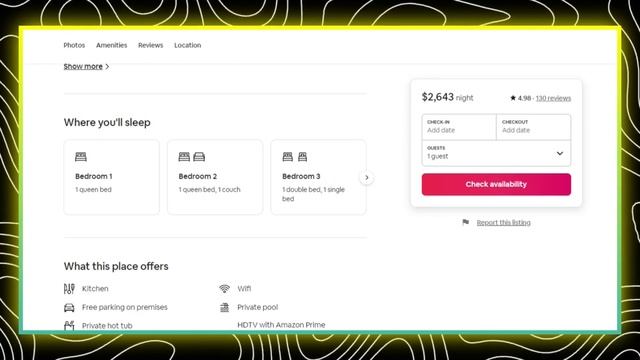640x360 pixels.
Task: Open the 130 reviews link
Action: click(x=553, y=98)
